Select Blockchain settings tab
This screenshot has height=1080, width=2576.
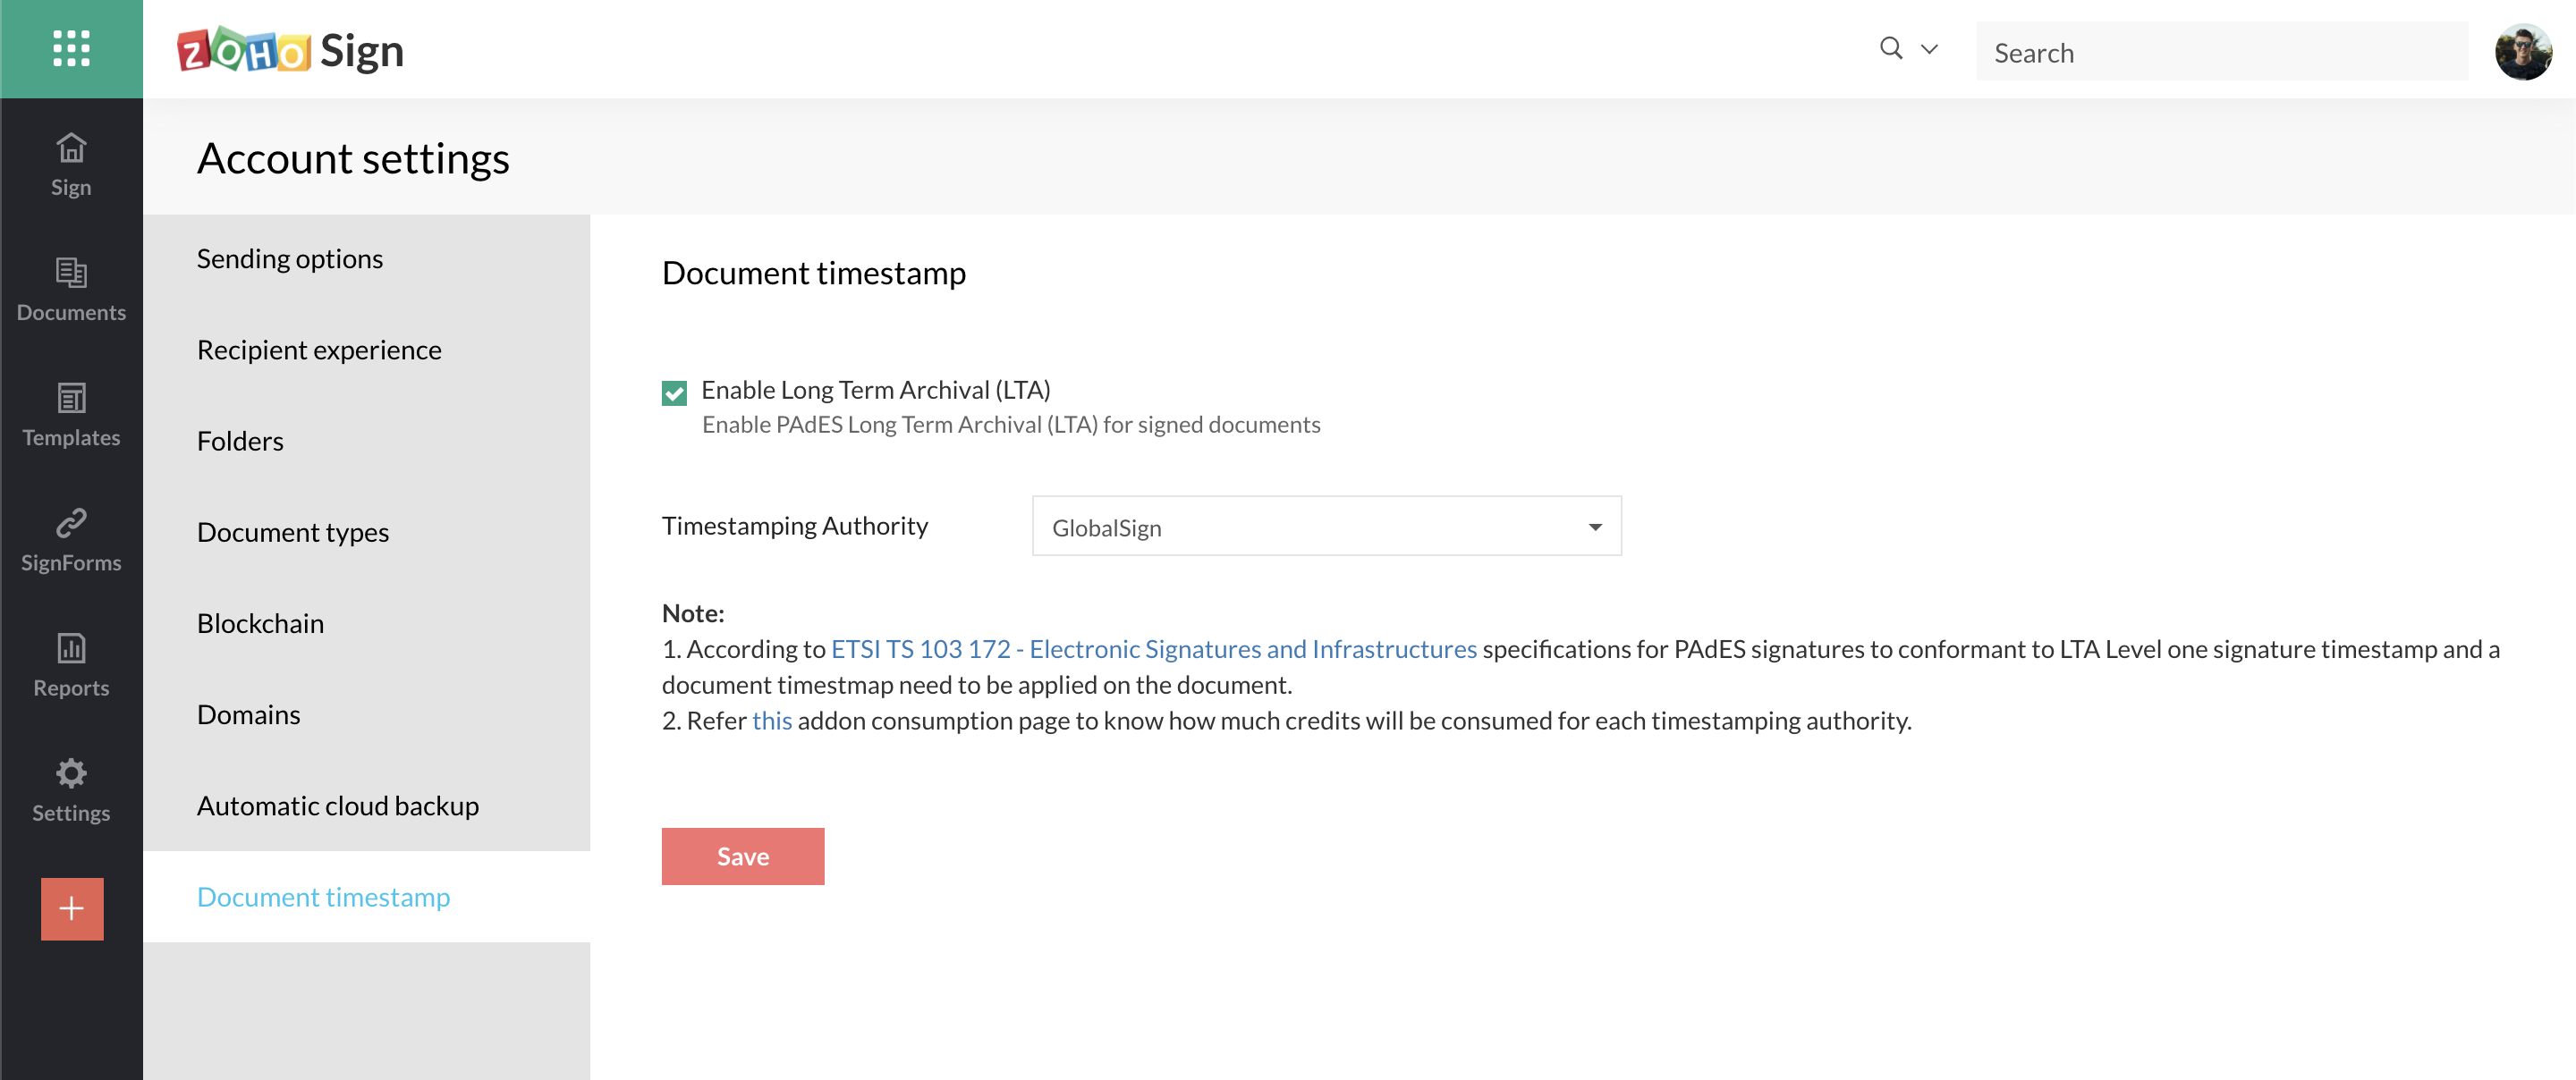tap(260, 623)
